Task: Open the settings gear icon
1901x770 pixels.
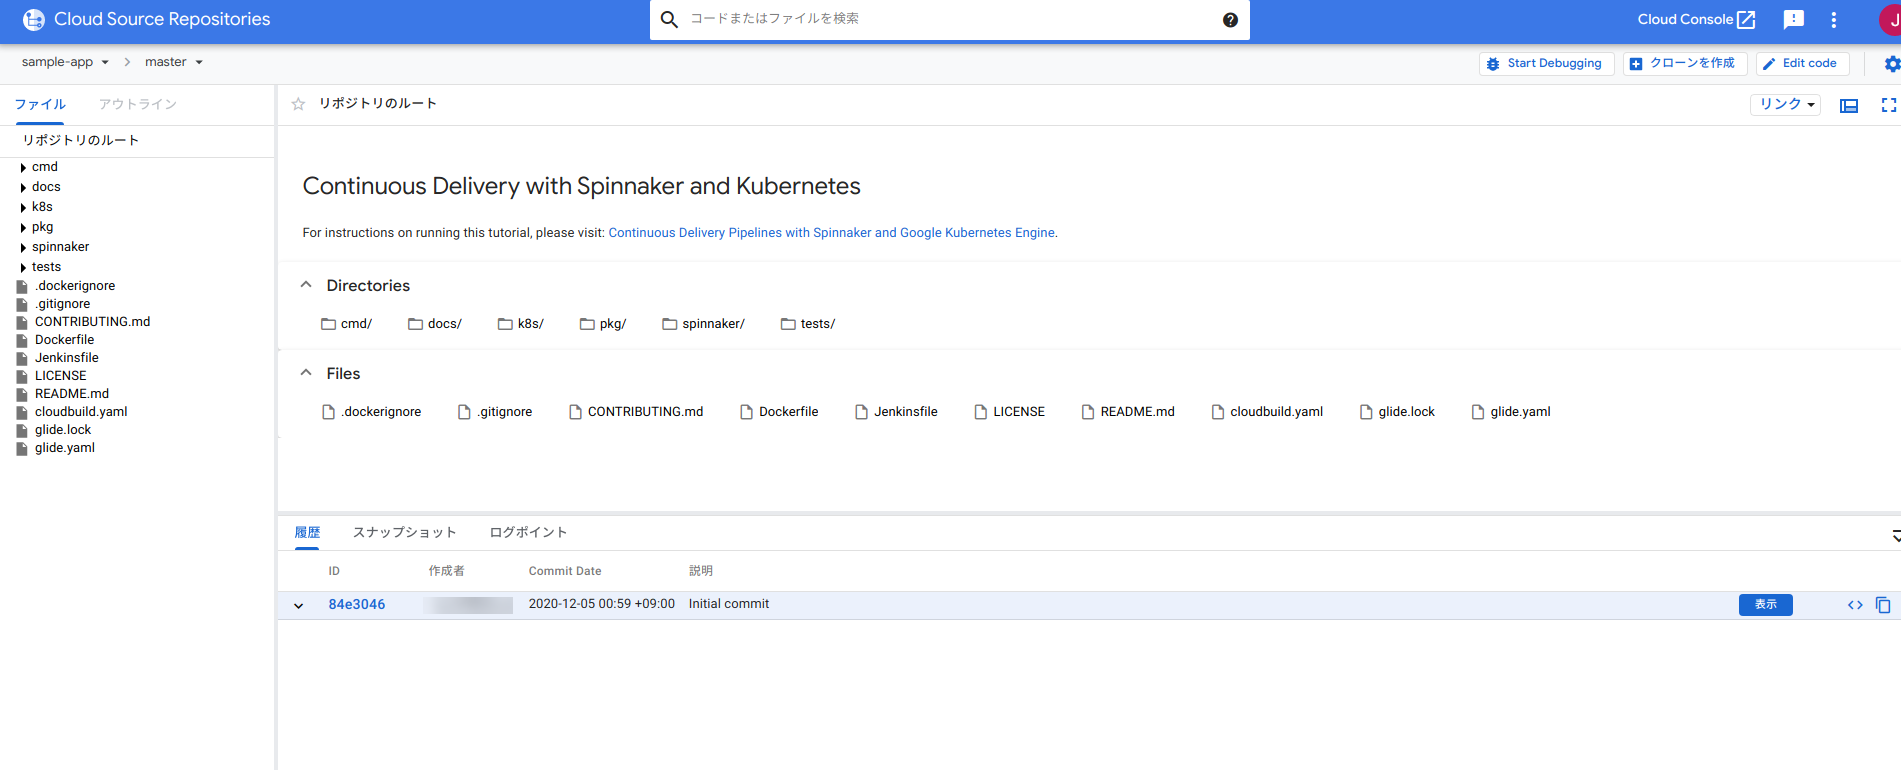Action: (x=1891, y=63)
